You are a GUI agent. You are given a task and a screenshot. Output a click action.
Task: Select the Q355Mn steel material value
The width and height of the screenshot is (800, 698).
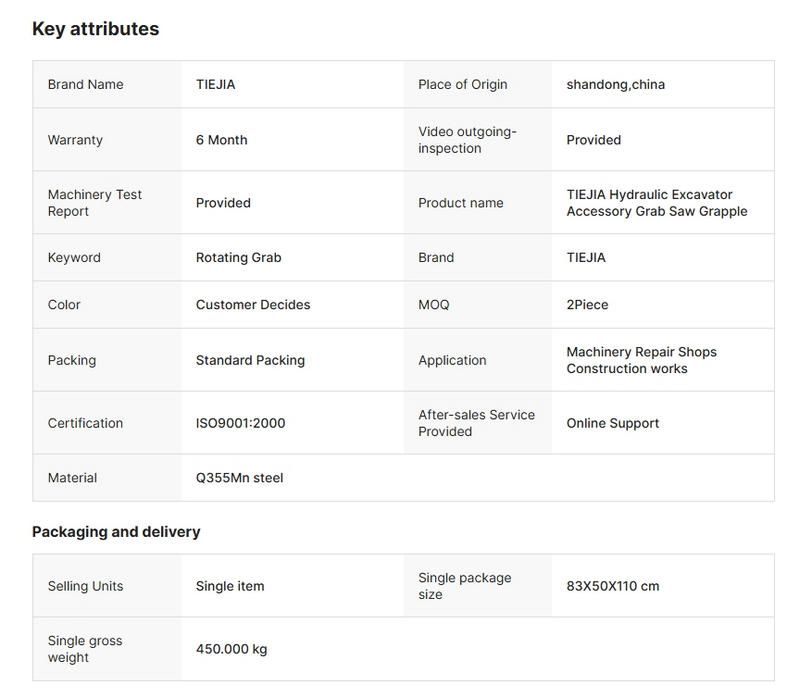pyautogui.click(x=239, y=478)
